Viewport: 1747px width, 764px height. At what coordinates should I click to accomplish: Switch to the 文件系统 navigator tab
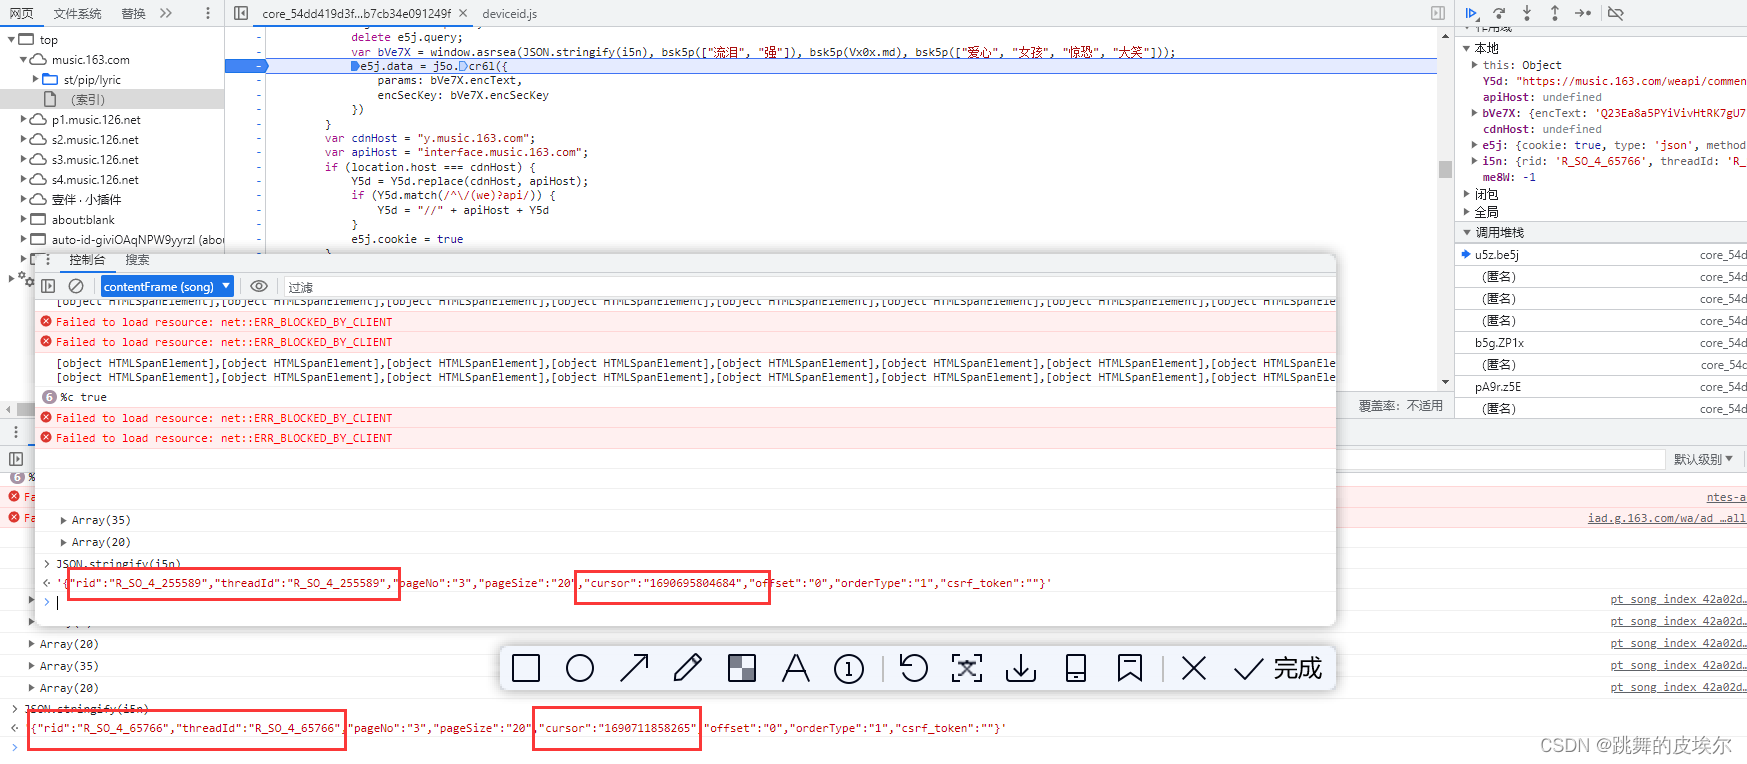77,13
